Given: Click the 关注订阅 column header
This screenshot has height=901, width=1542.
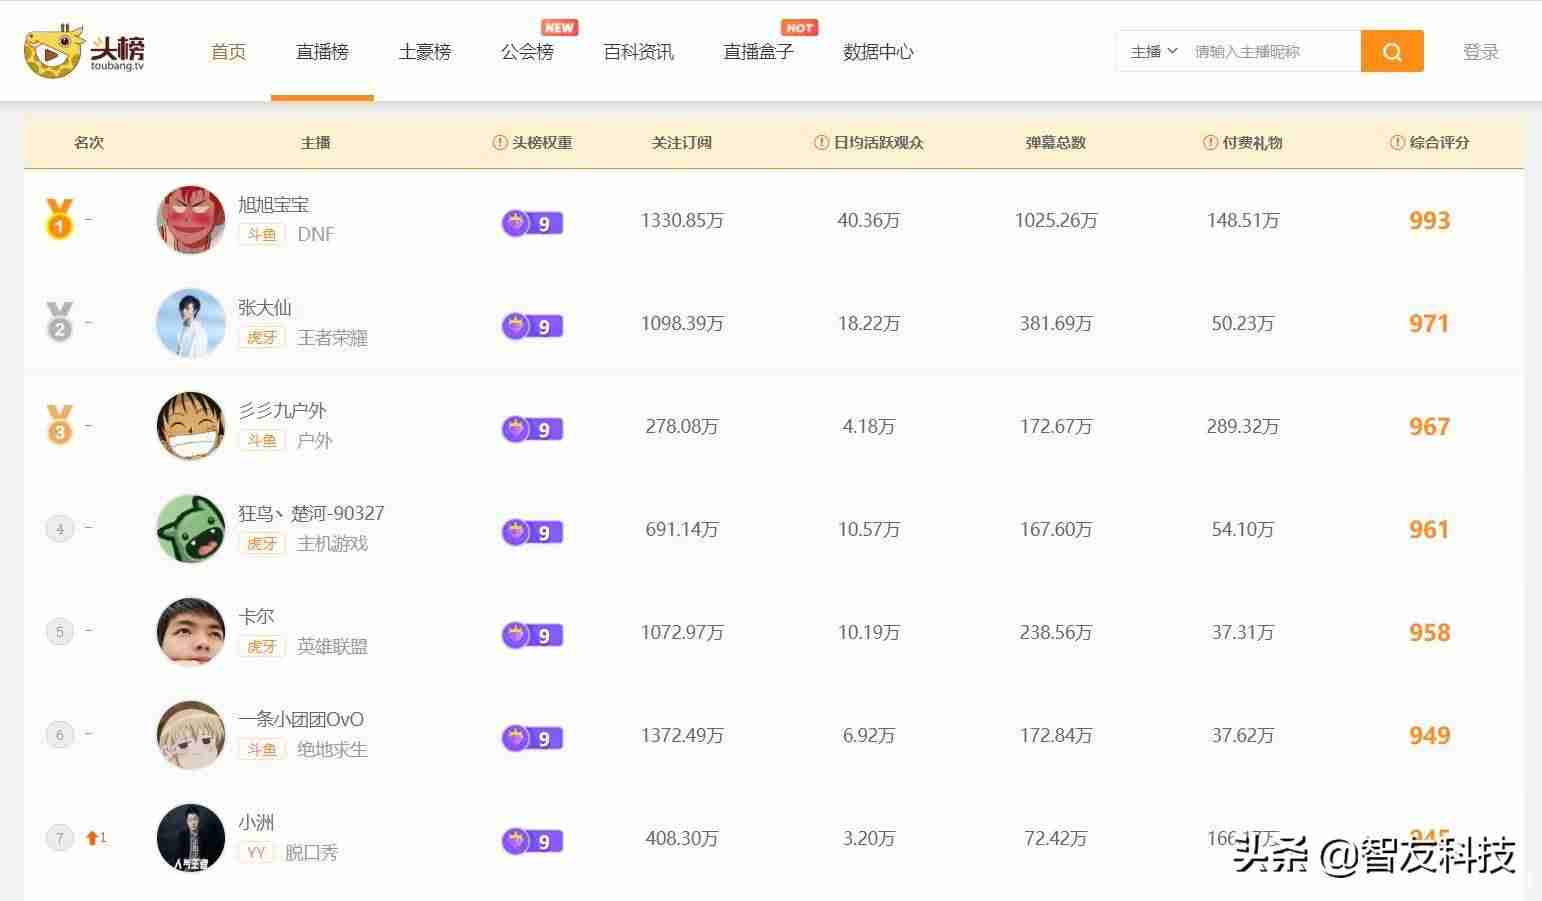Looking at the screenshot, I should tap(682, 143).
